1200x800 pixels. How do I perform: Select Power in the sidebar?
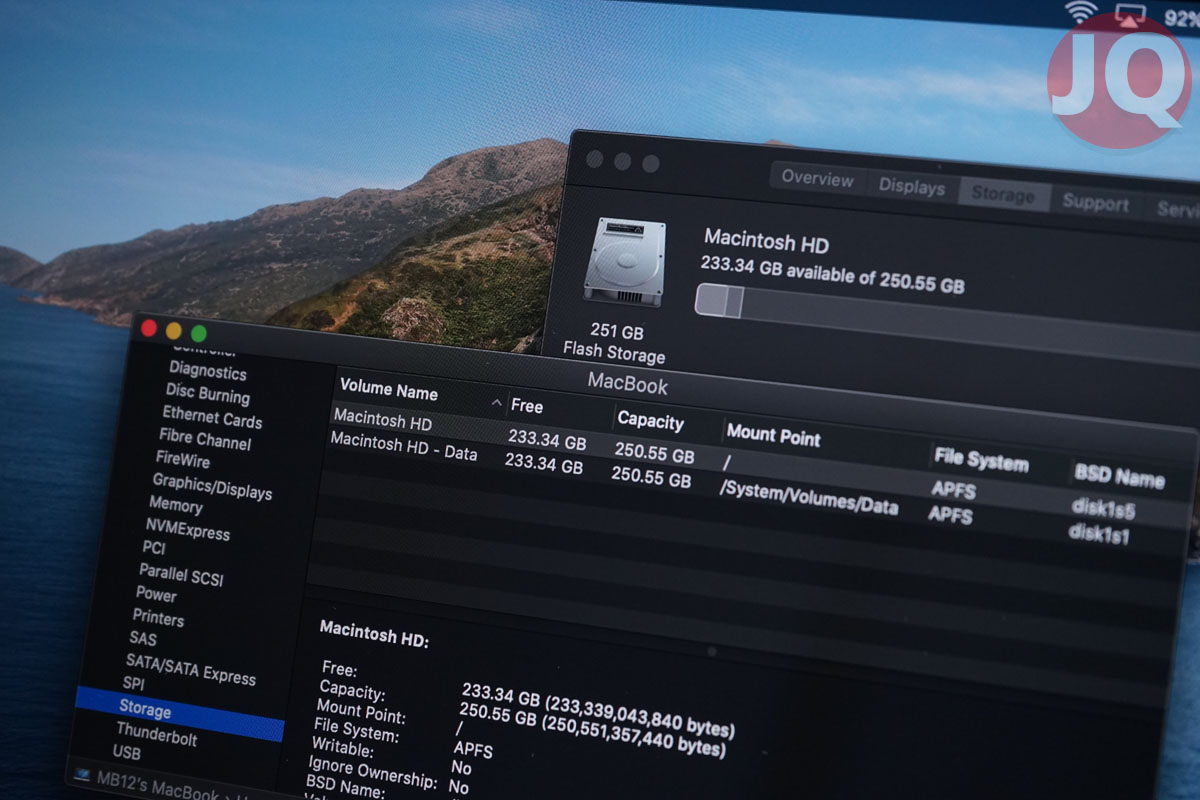pos(156,594)
